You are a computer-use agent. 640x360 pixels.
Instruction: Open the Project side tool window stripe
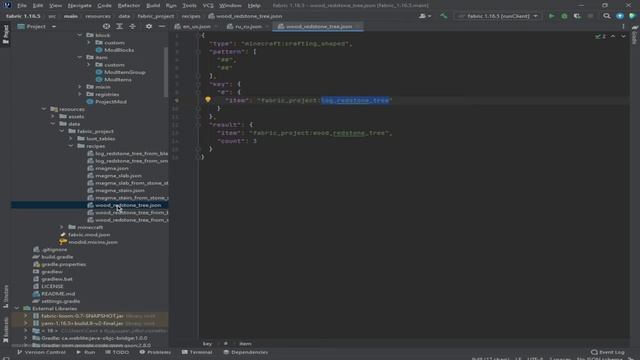click(5, 34)
